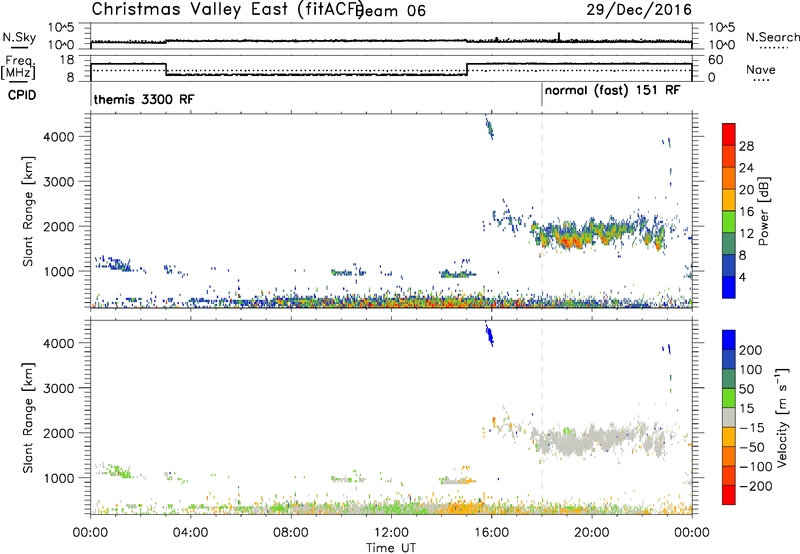The image size is (800, 554).
Task: Click the '16:00' time tick label
Action: click(491, 533)
